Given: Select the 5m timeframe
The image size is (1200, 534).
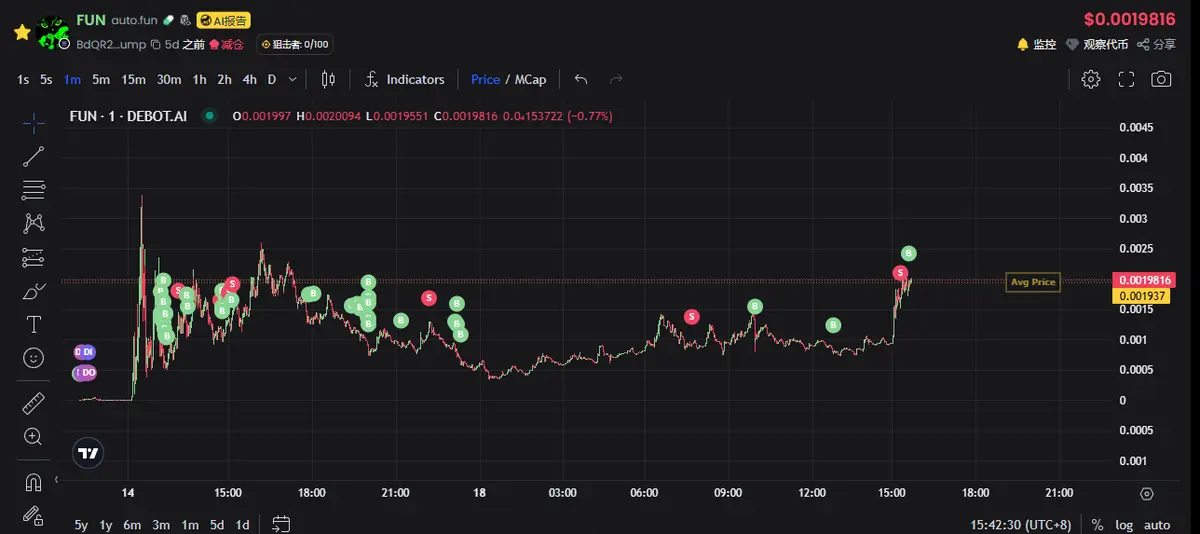Looking at the screenshot, I should 101,79.
